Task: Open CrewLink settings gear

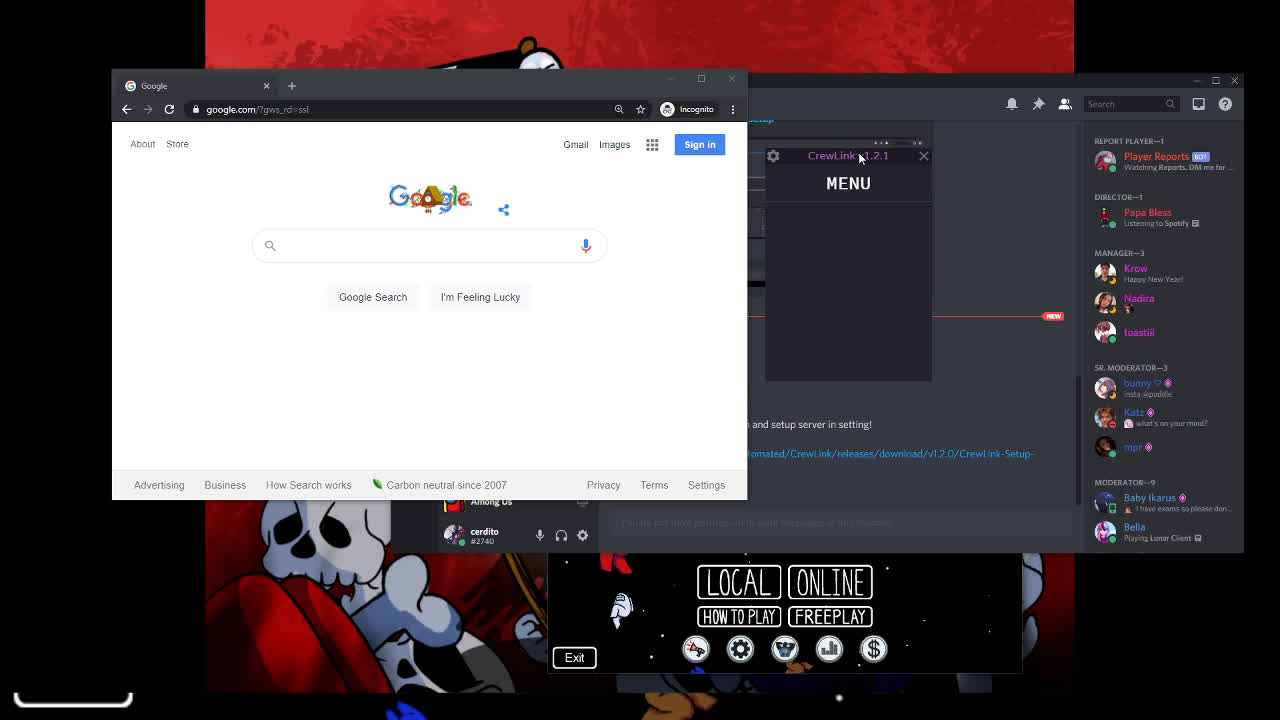Action: click(773, 156)
